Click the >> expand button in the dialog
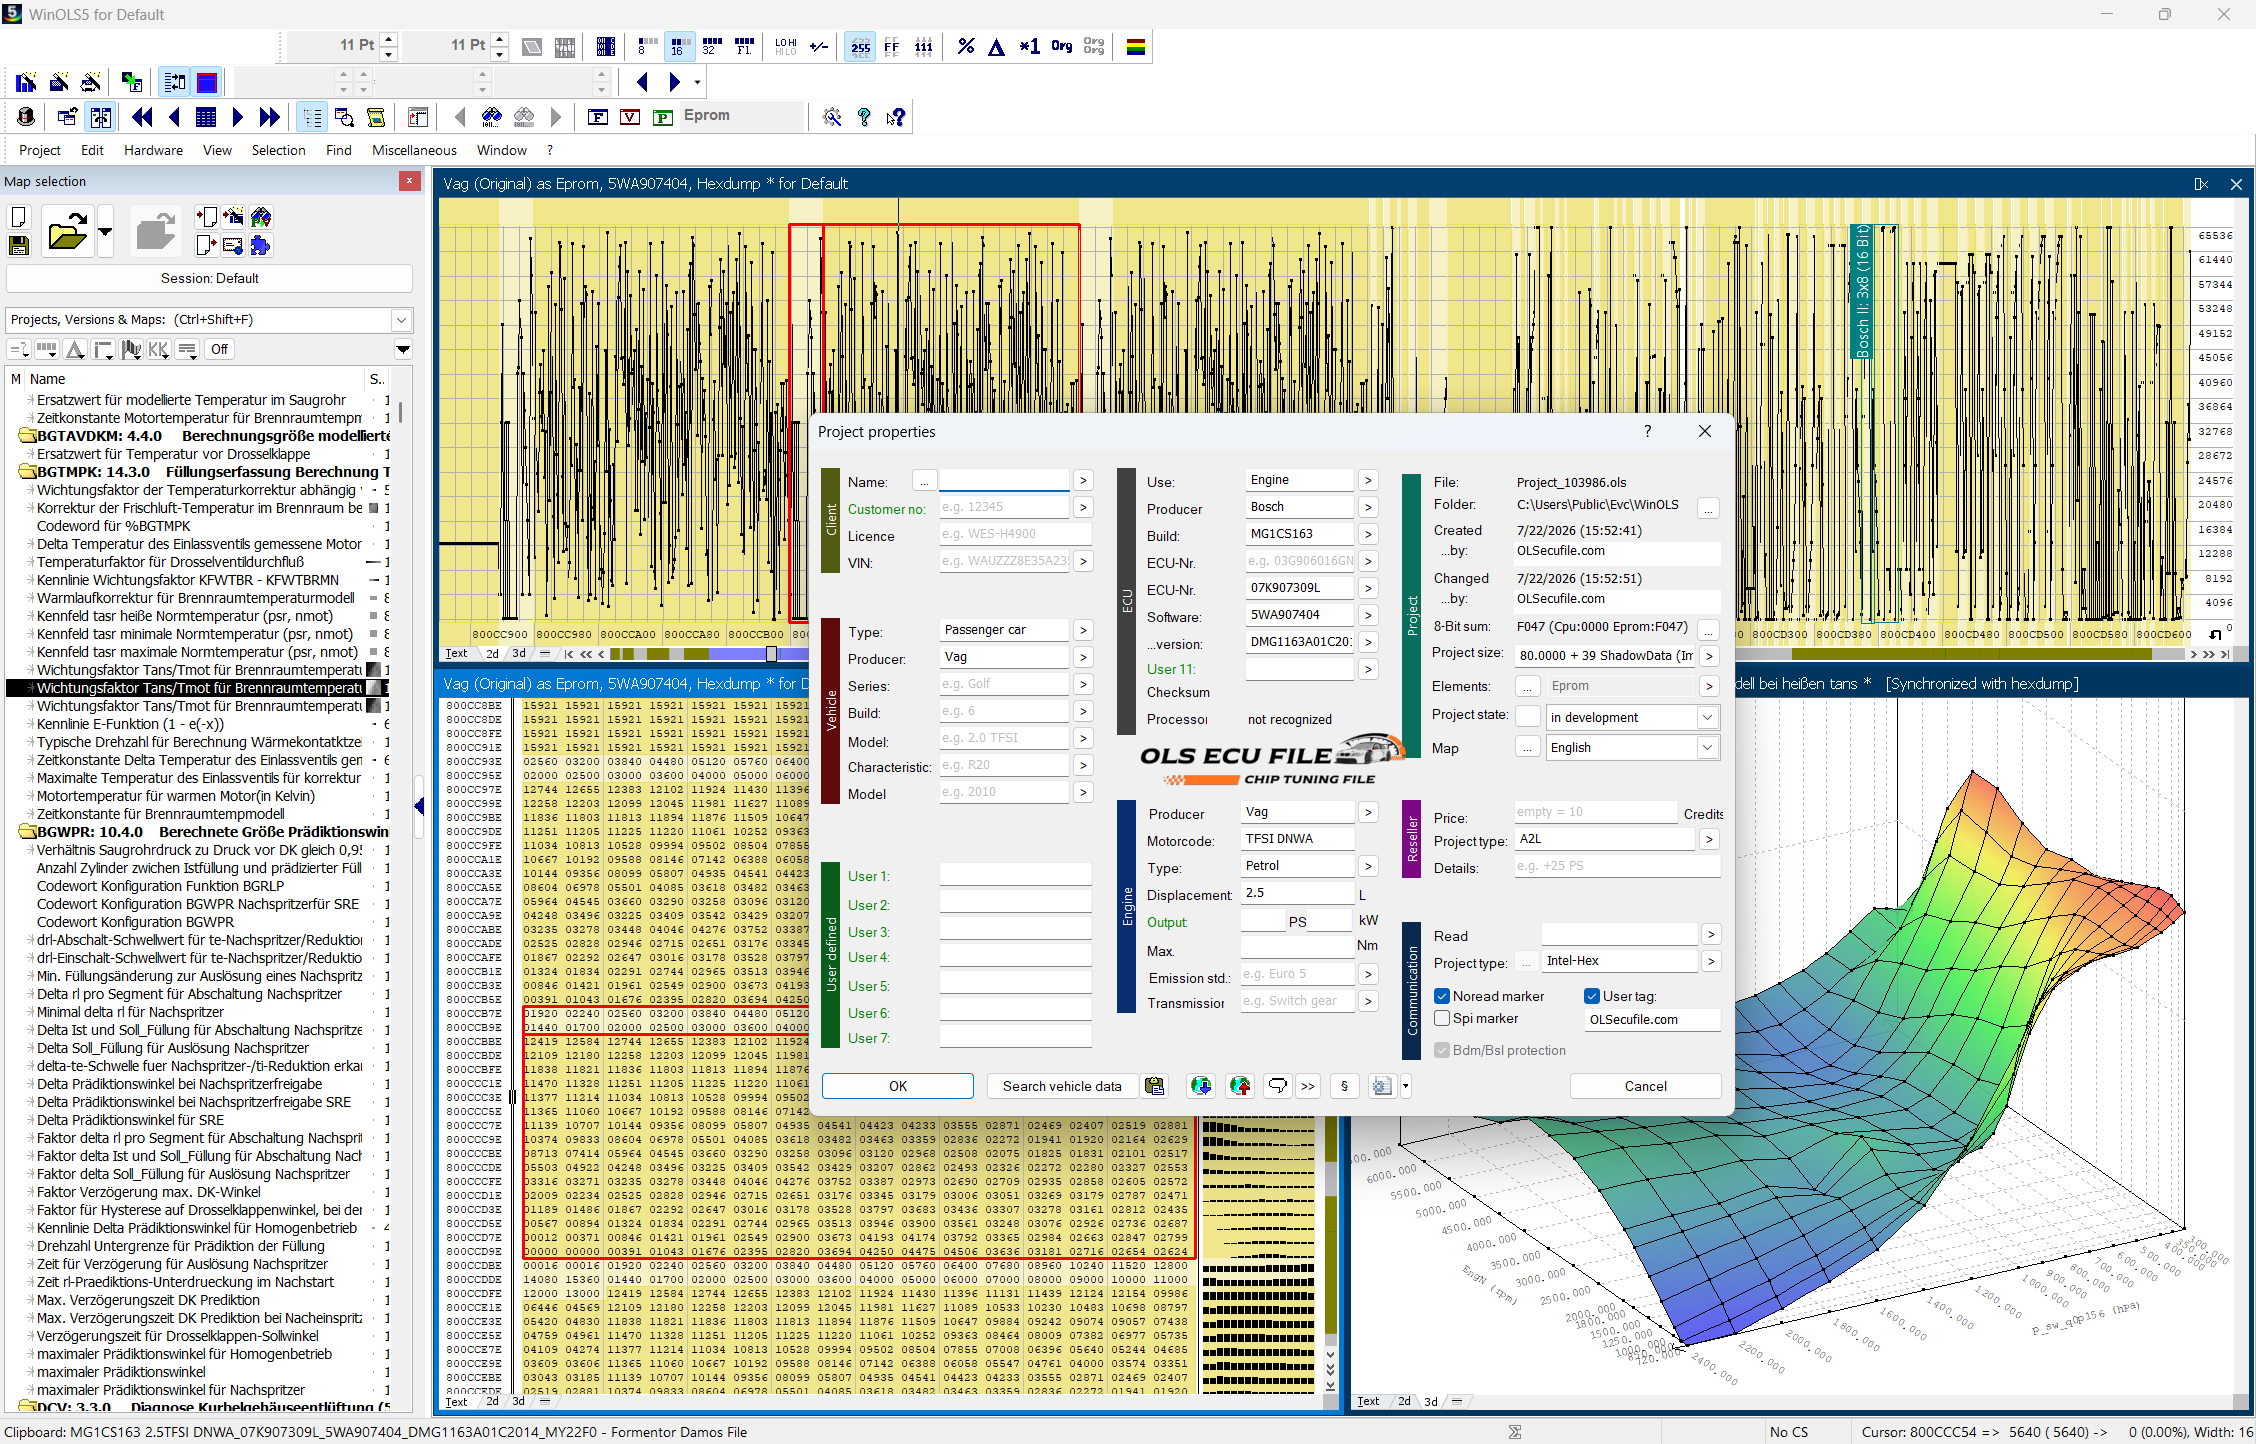This screenshot has height=1444, width=2256. pyautogui.click(x=1308, y=1086)
